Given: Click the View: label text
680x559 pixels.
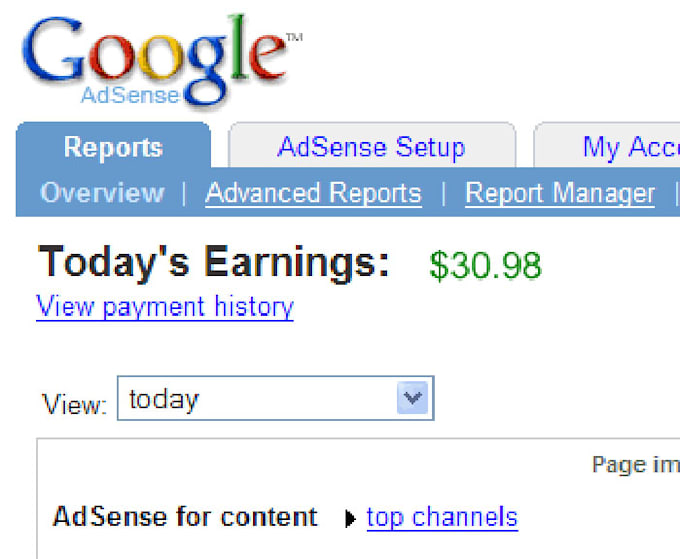Looking at the screenshot, I should (x=74, y=405).
